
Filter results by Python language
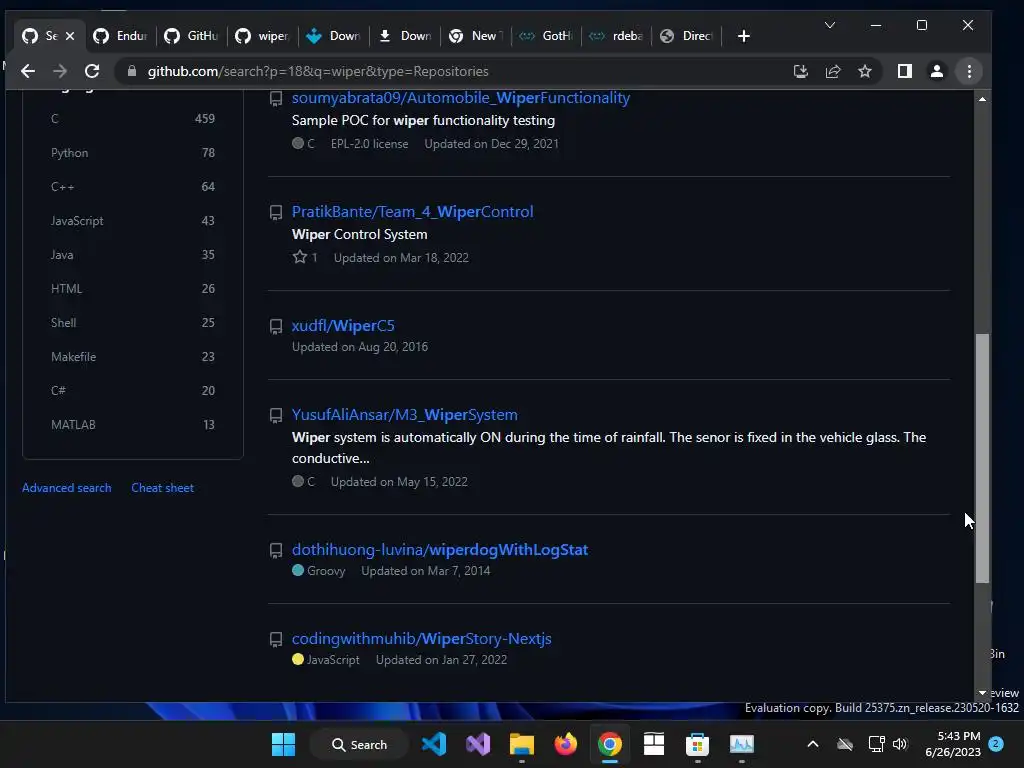pos(133,152)
